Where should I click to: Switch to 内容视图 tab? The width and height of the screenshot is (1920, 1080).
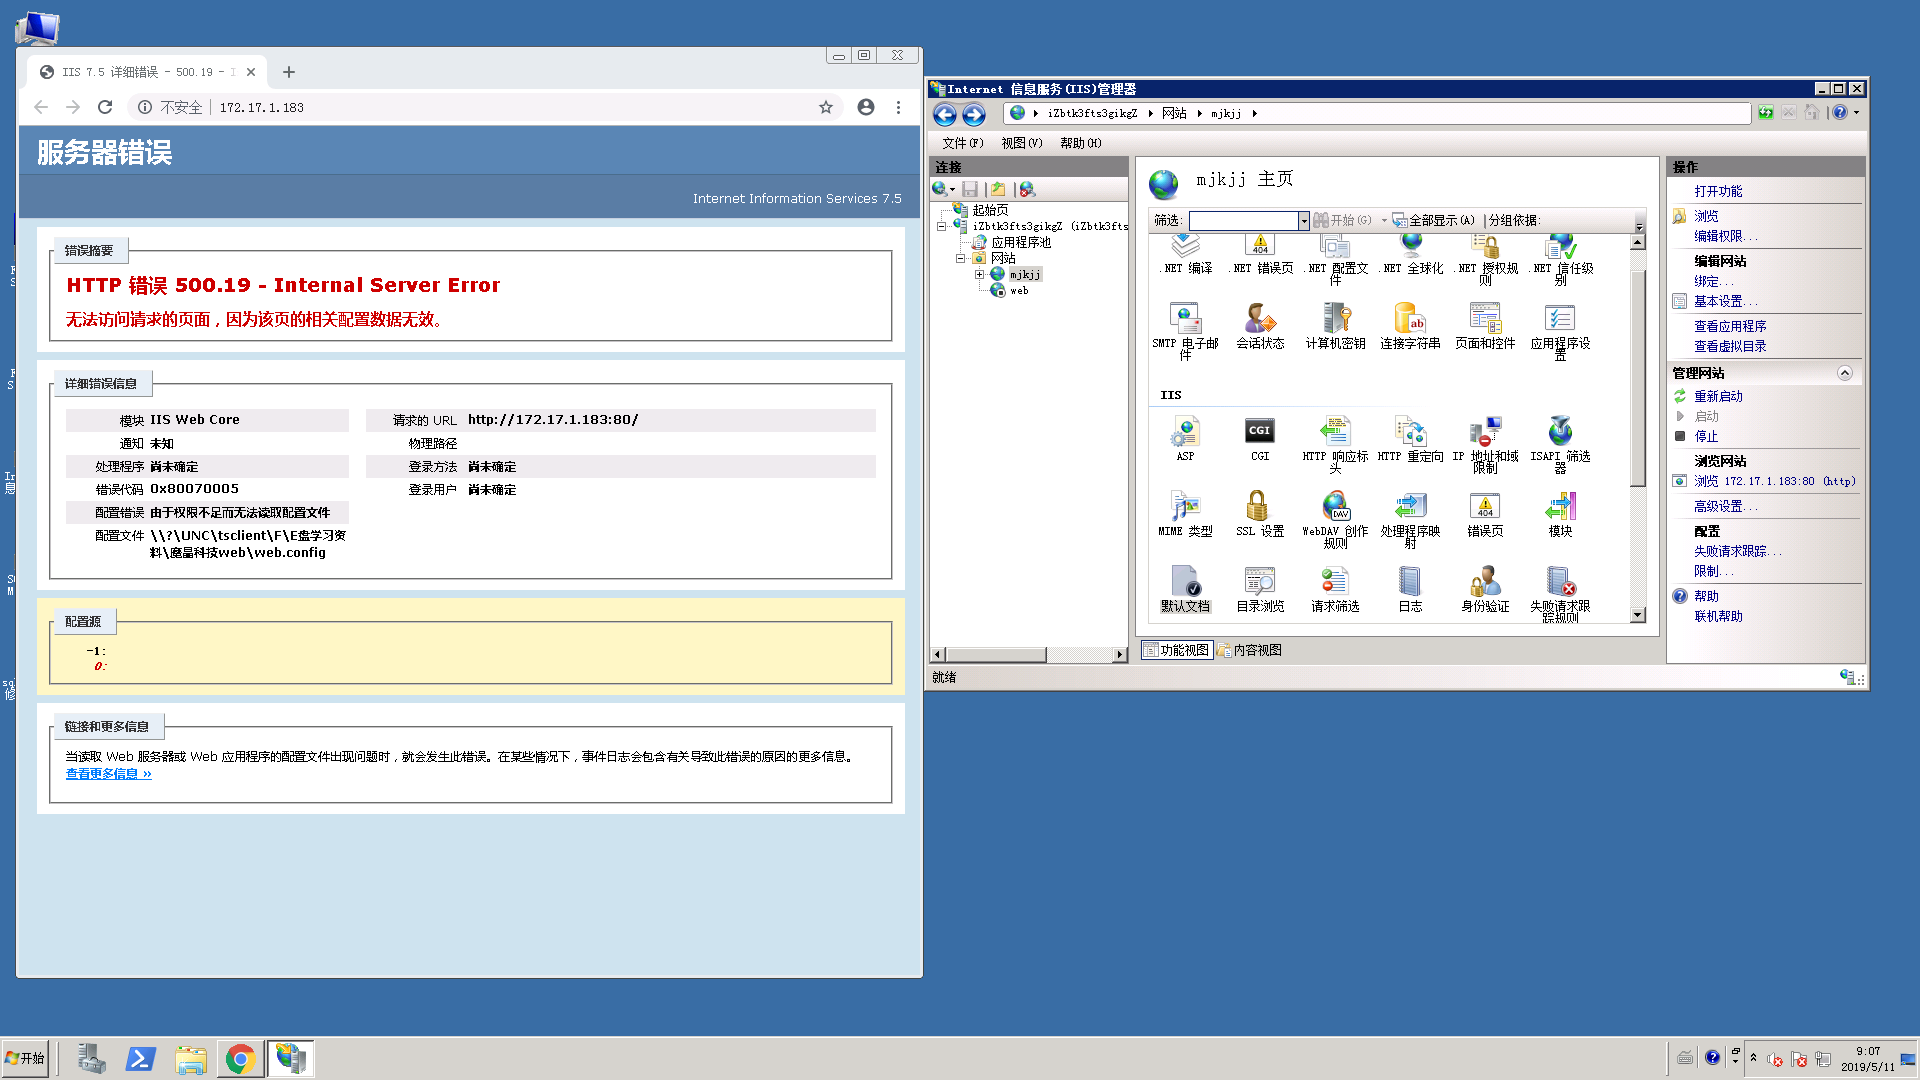pyautogui.click(x=1250, y=650)
